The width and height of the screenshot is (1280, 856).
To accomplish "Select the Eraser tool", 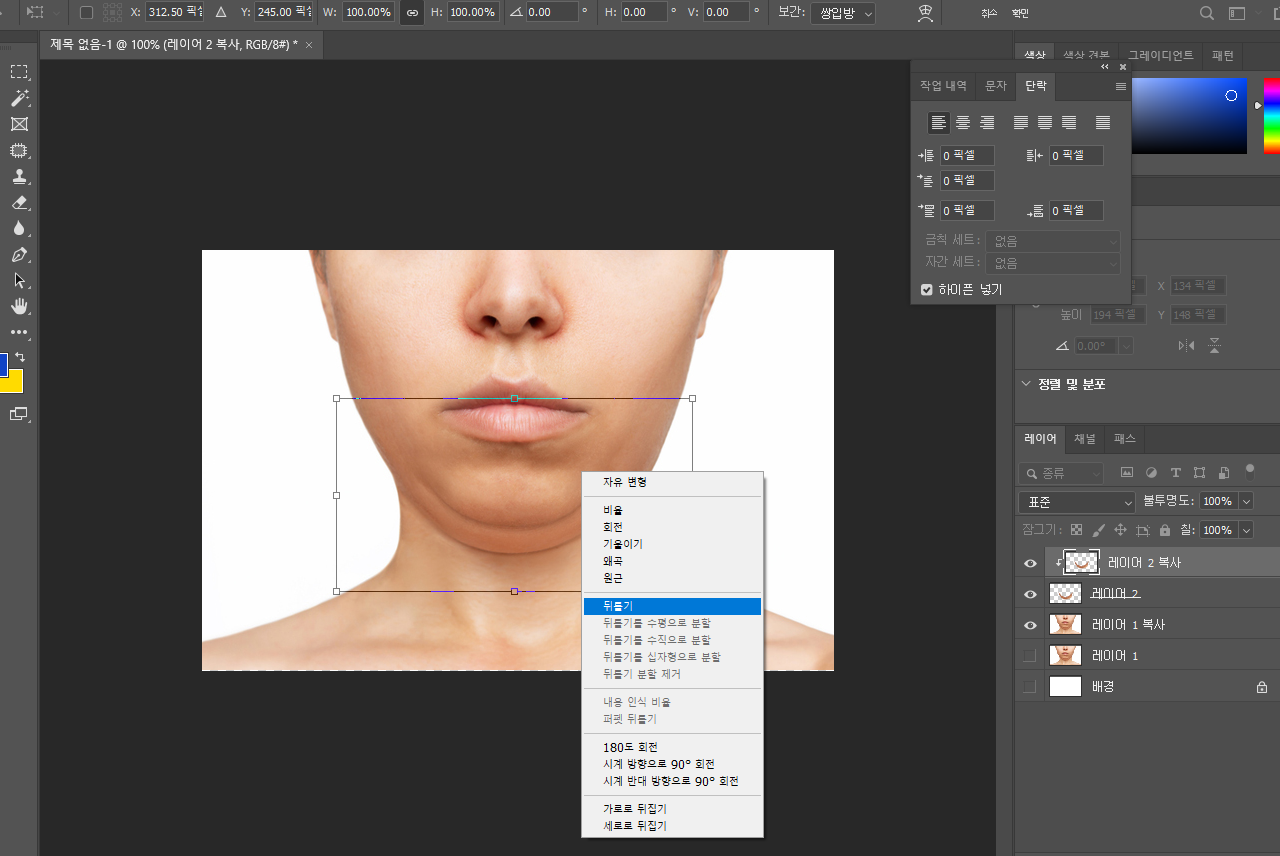I will pos(19,202).
